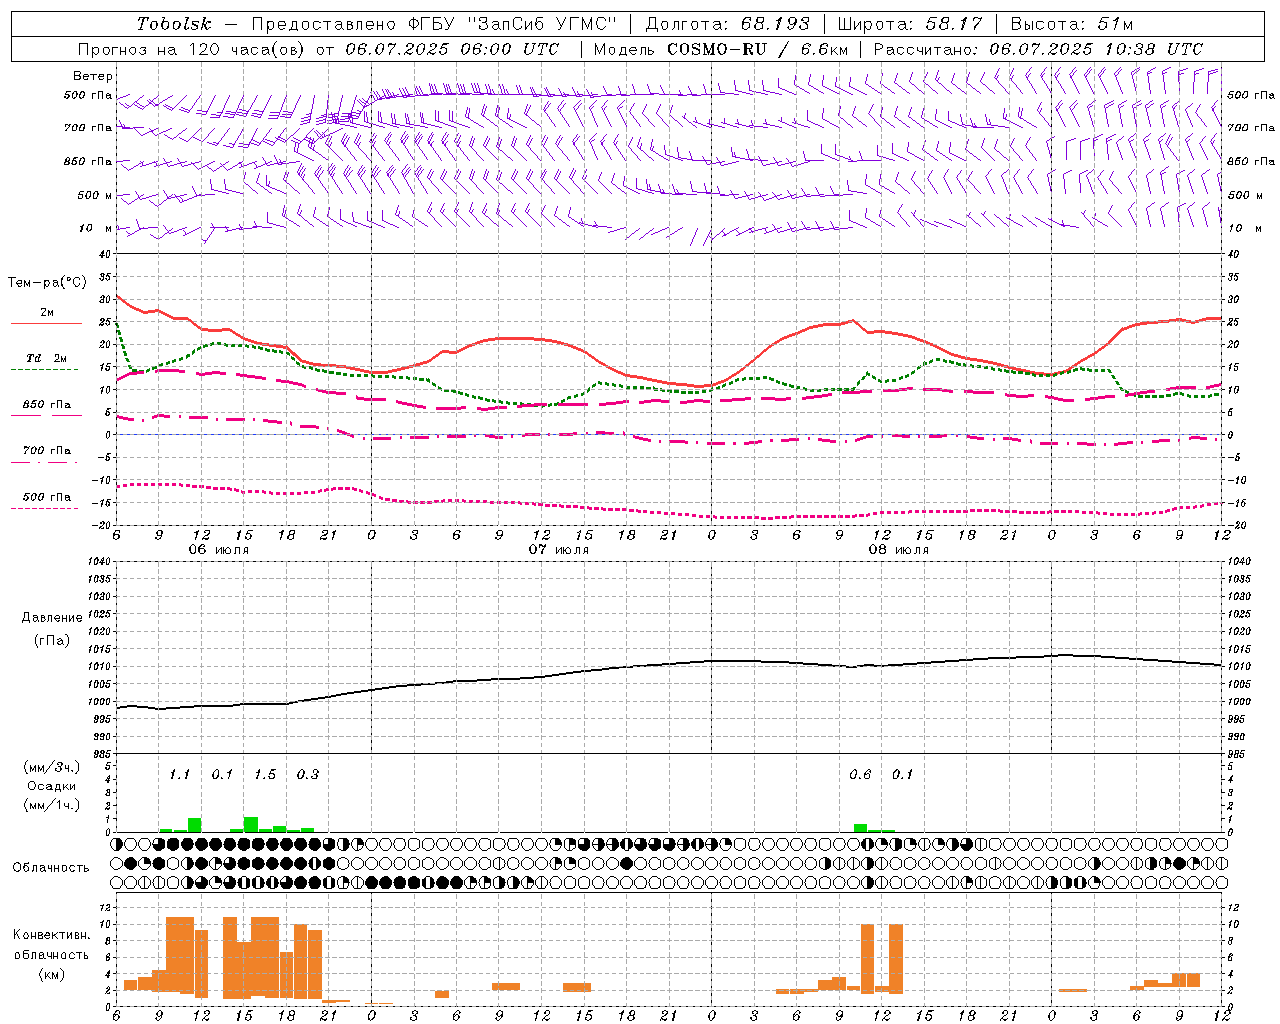
Task: Click the 700 гПа temperature legend entry
Action: point(47,451)
